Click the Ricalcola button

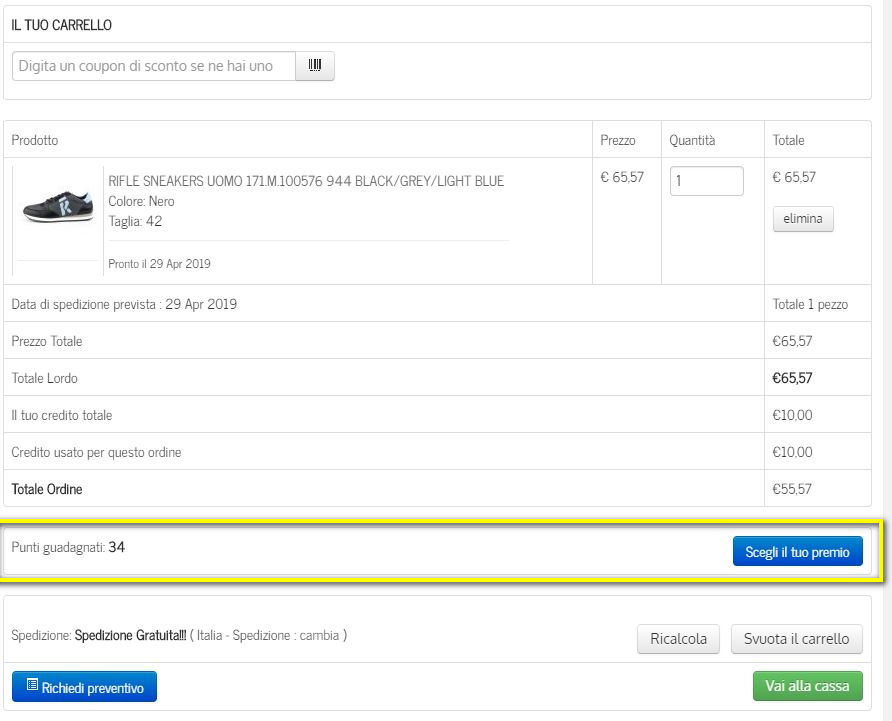(678, 639)
